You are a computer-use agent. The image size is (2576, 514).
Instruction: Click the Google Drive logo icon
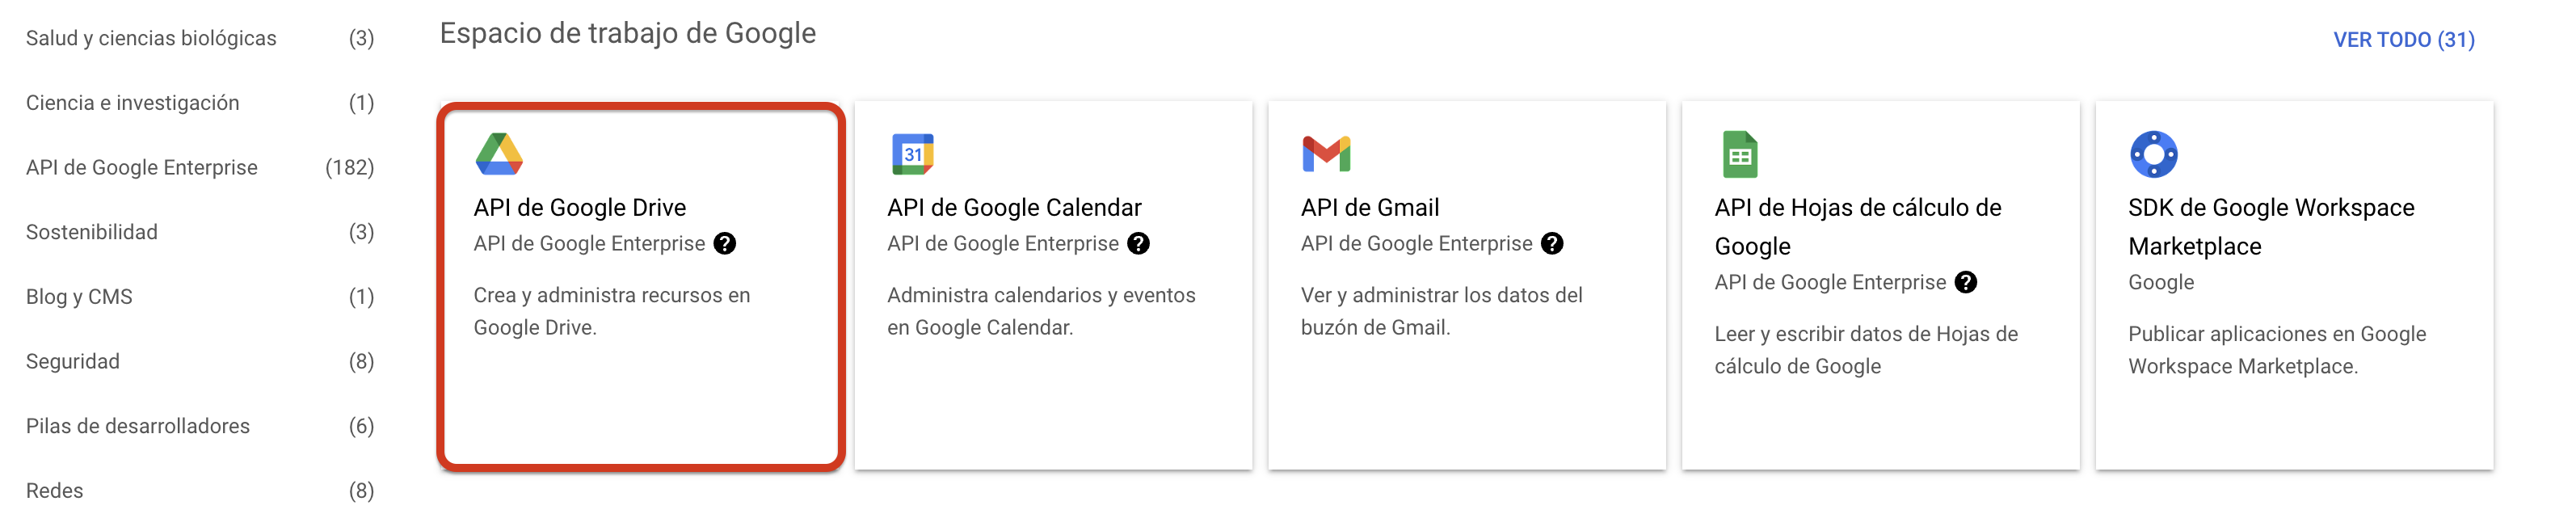(499, 154)
